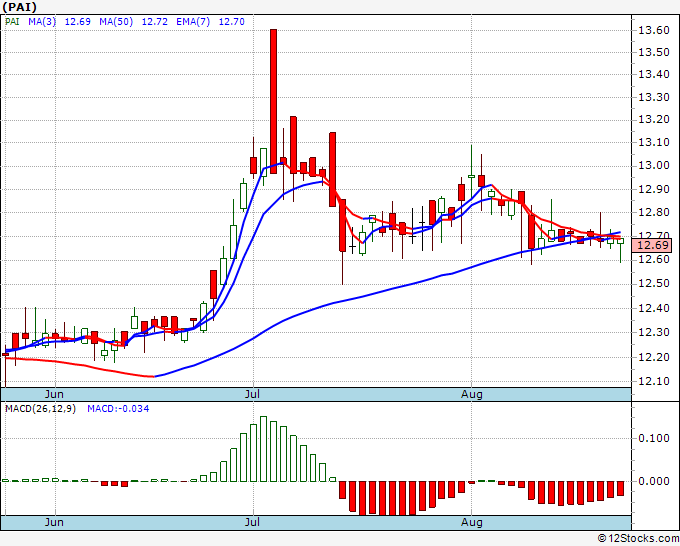Click the 13.20 price axis label
Viewport: 680px width, 546px height.
coord(654,119)
